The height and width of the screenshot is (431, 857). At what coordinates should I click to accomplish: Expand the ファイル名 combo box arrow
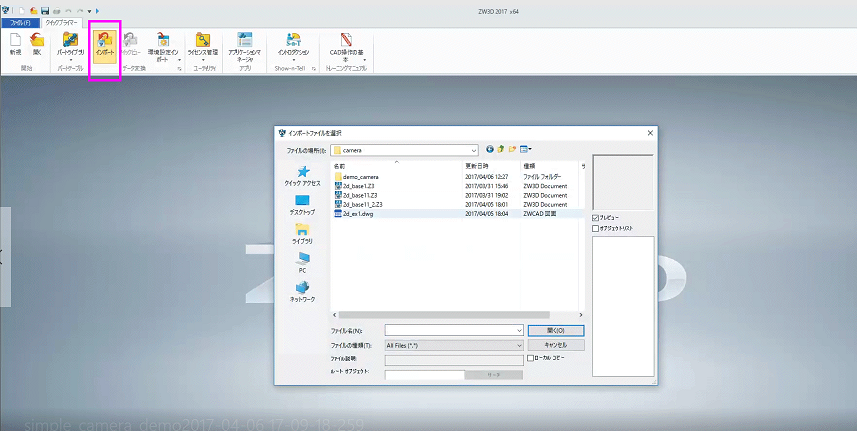pos(519,330)
